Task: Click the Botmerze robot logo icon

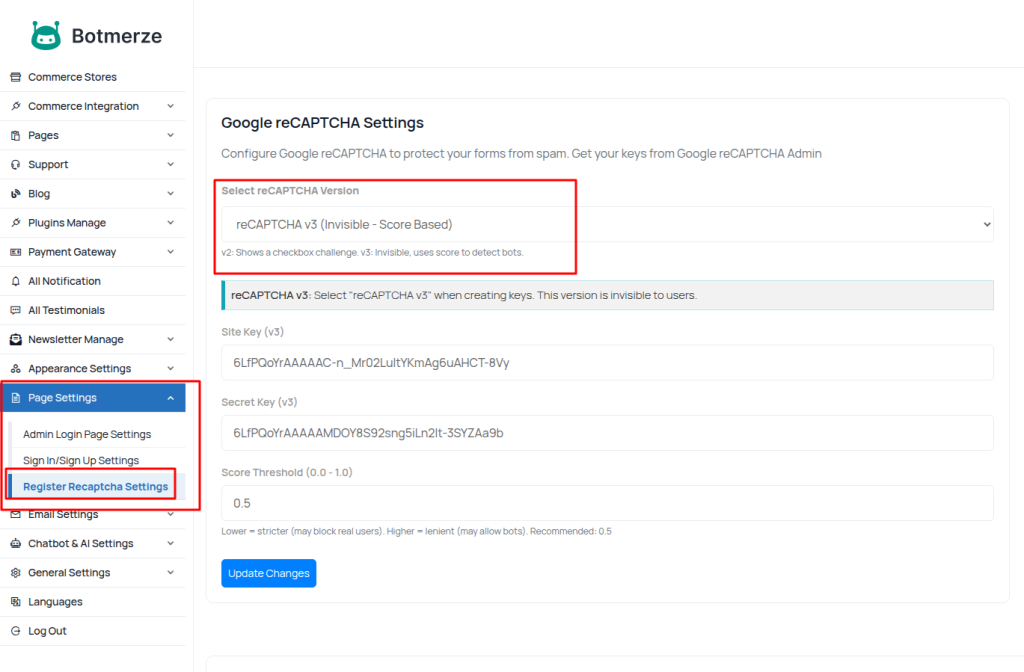Action: coord(46,36)
